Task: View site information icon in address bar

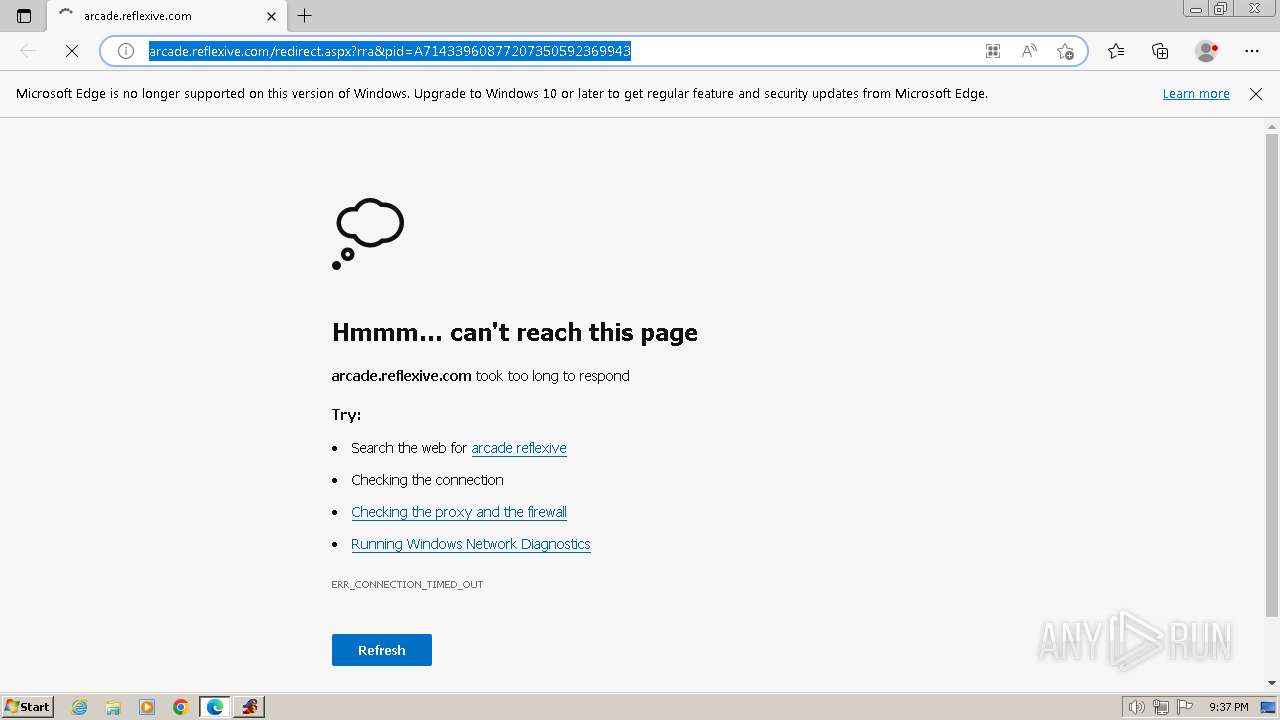Action: point(126,51)
